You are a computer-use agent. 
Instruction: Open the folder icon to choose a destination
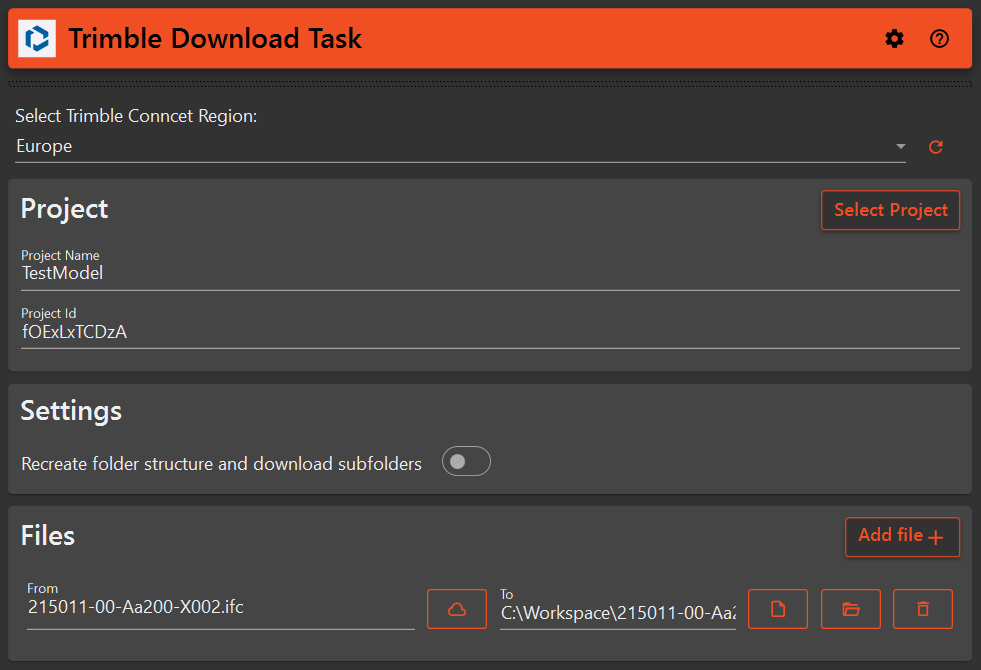click(850, 609)
